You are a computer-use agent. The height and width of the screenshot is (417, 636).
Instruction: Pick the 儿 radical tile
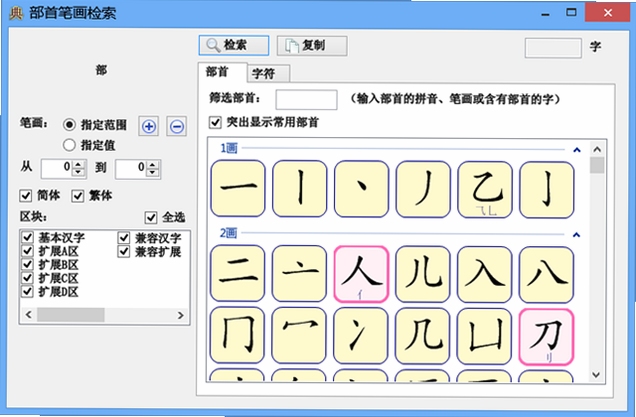pos(423,274)
